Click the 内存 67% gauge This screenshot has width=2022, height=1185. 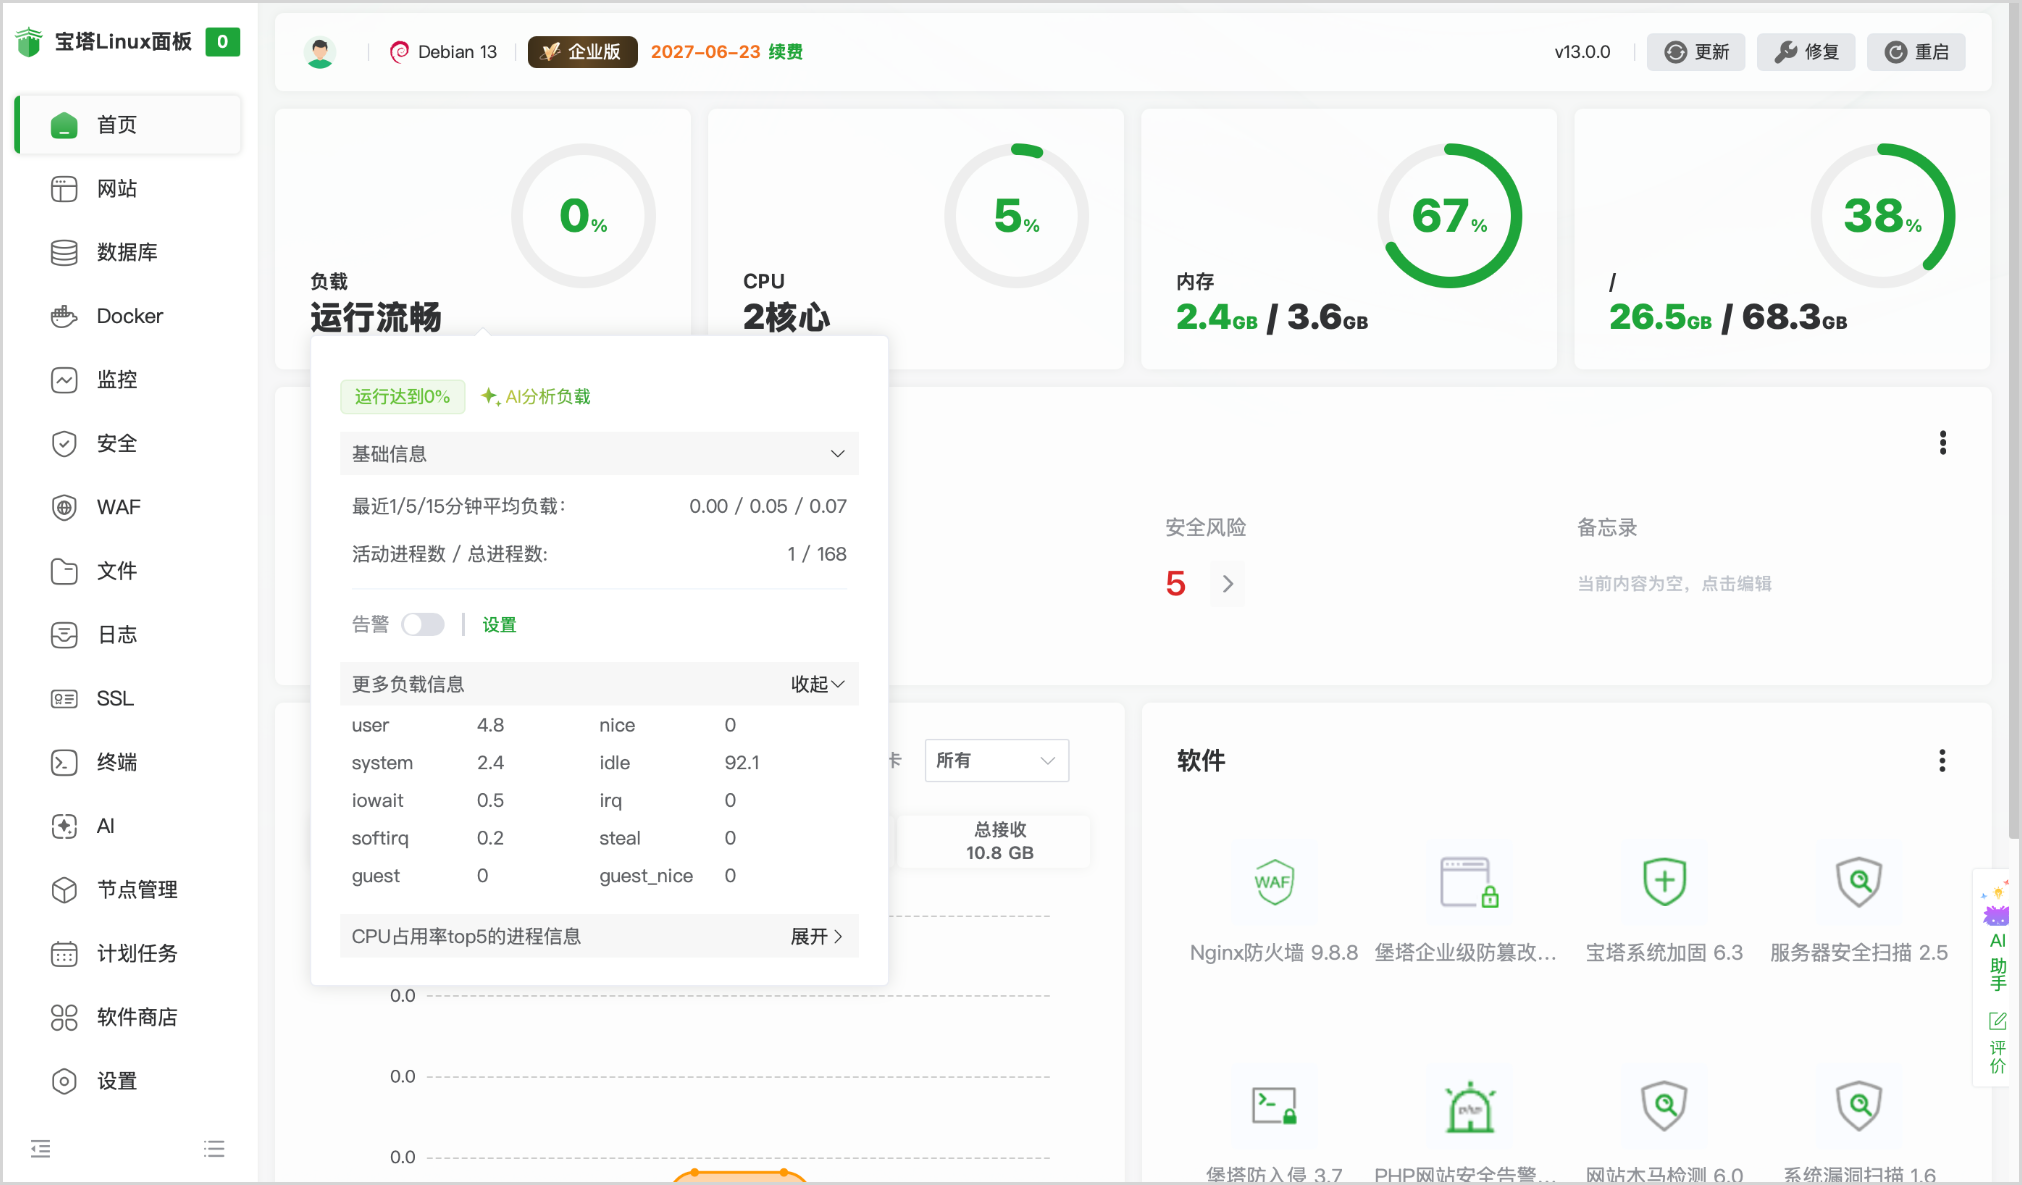click(1450, 216)
